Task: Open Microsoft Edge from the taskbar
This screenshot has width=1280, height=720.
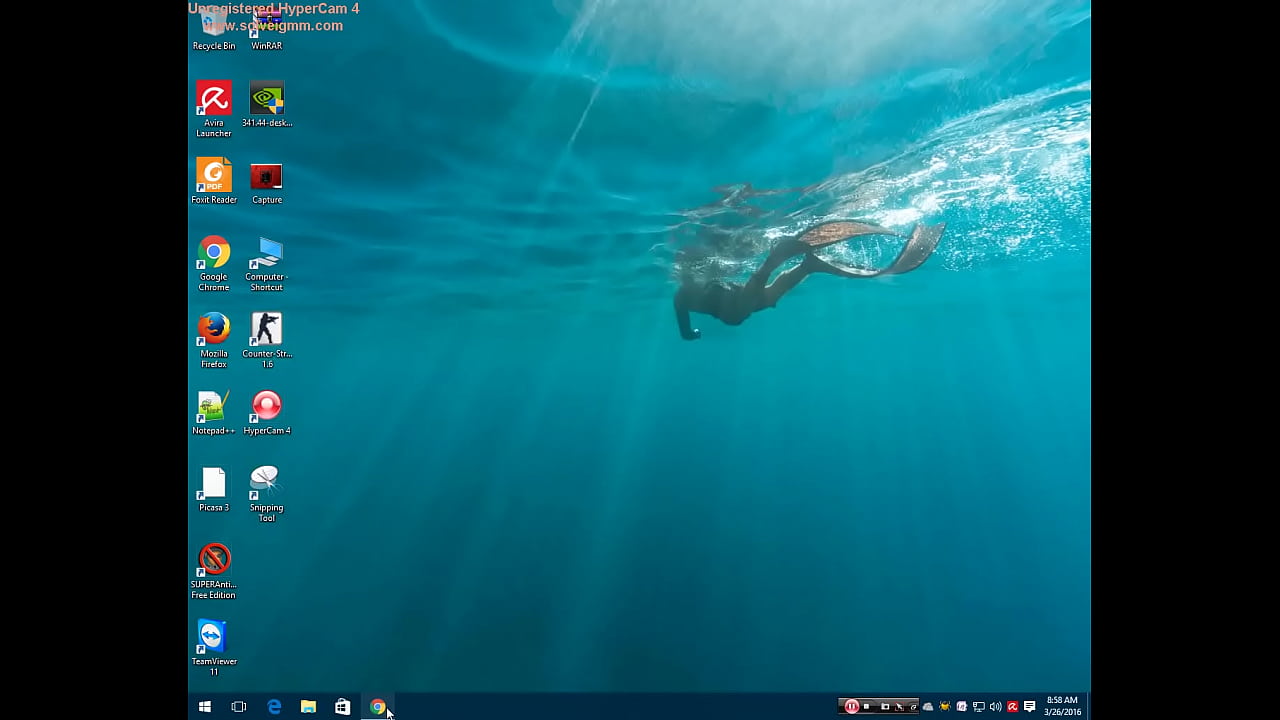Action: [274, 707]
